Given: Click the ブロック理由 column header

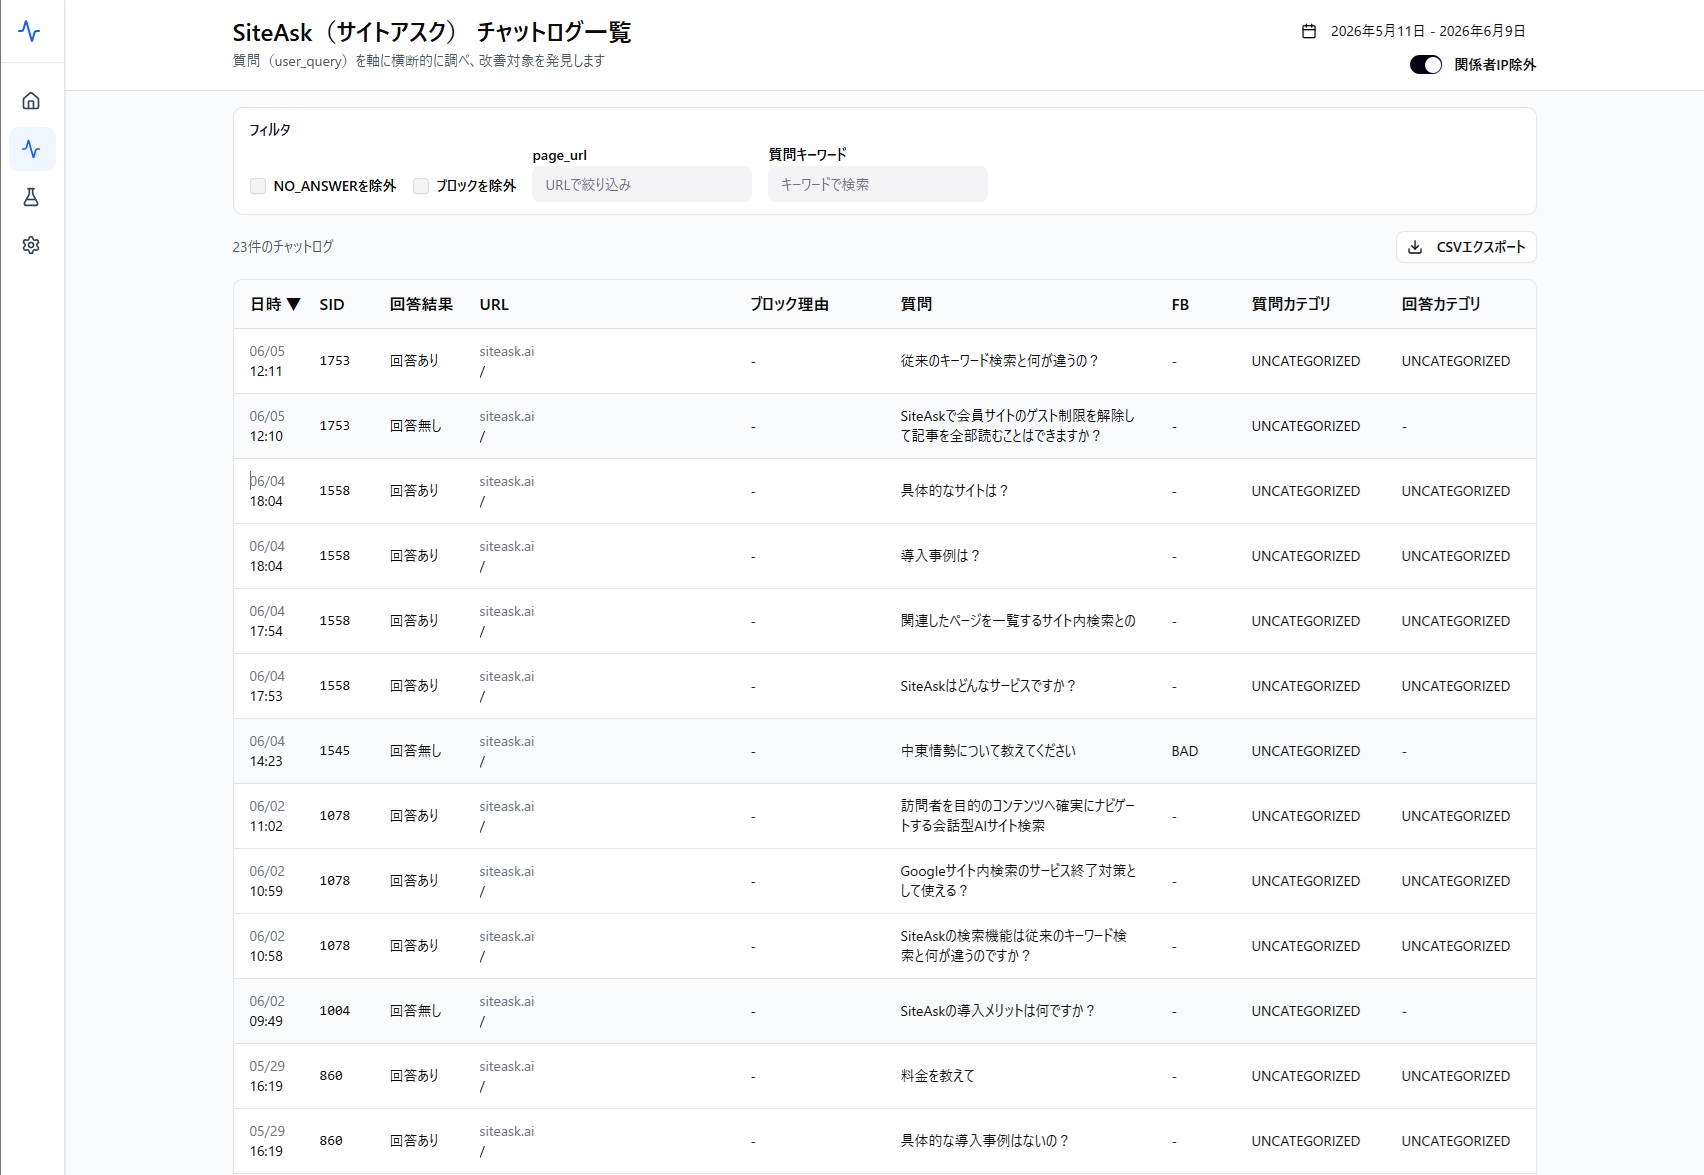Looking at the screenshot, I should pyautogui.click(x=790, y=304).
